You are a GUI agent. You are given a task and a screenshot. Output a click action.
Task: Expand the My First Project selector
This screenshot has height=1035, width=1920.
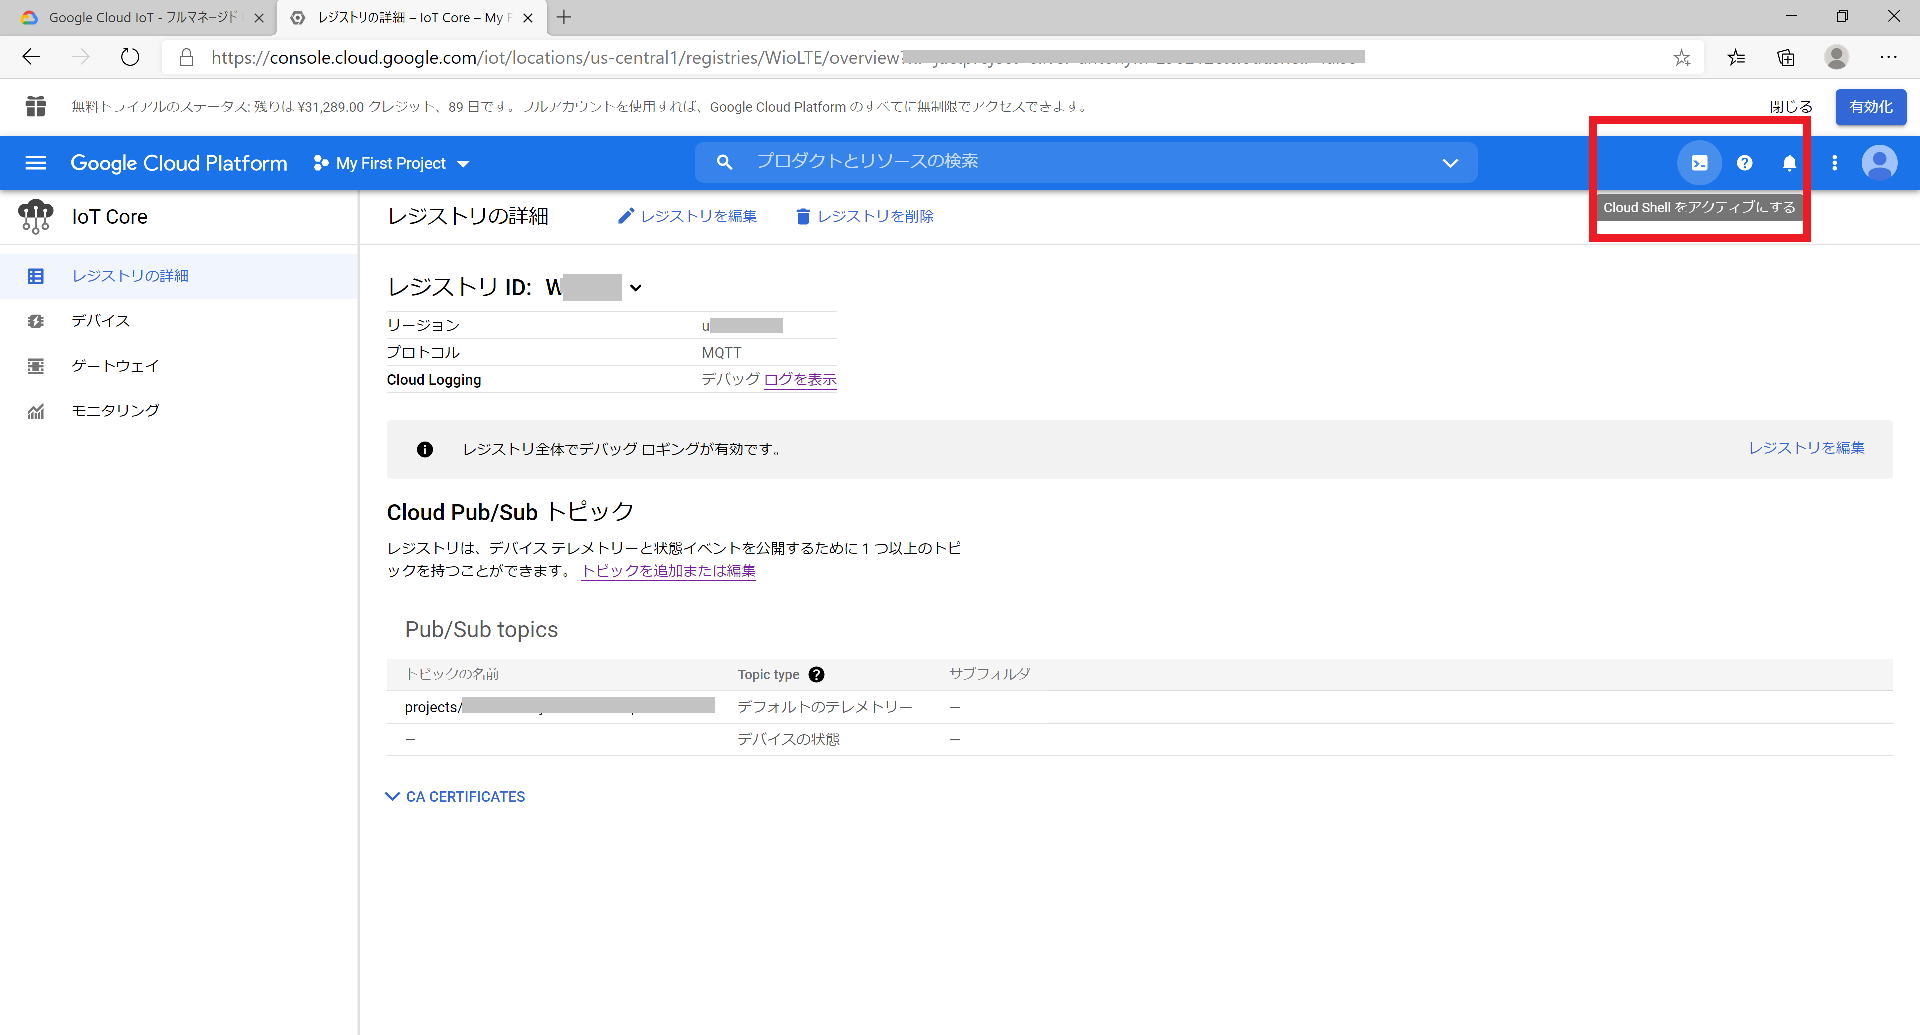pos(391,163)
